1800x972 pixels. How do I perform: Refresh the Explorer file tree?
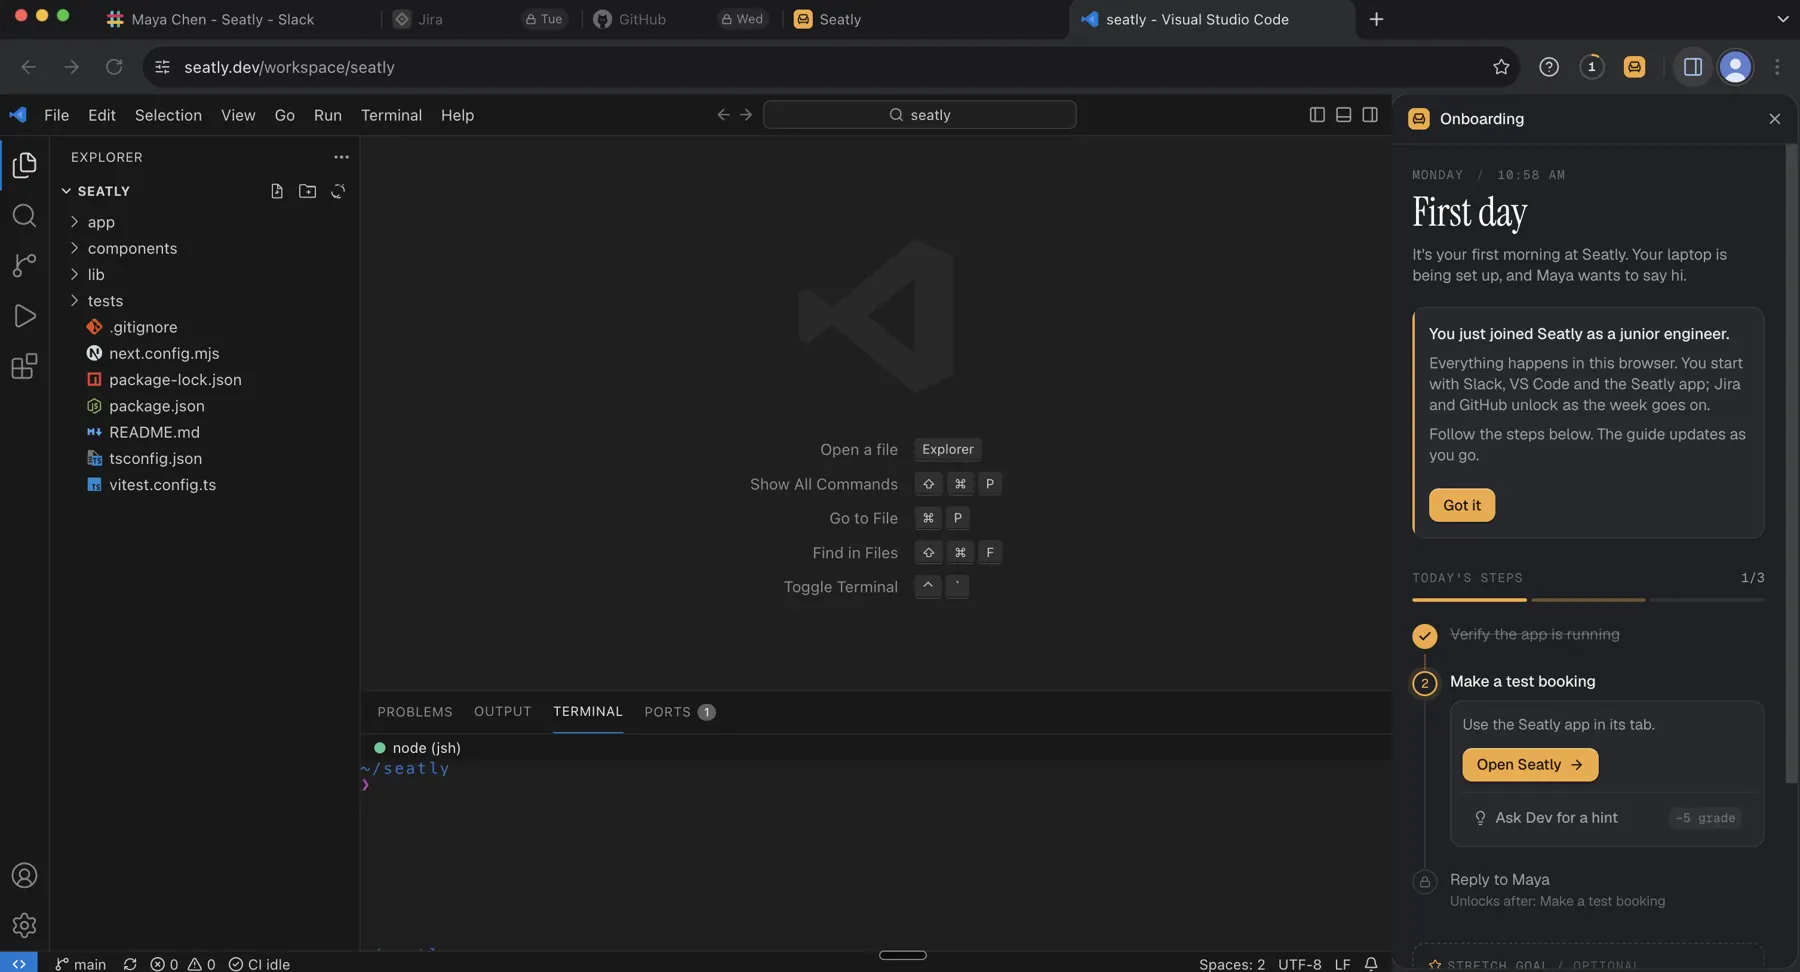[x=338, y=191]
